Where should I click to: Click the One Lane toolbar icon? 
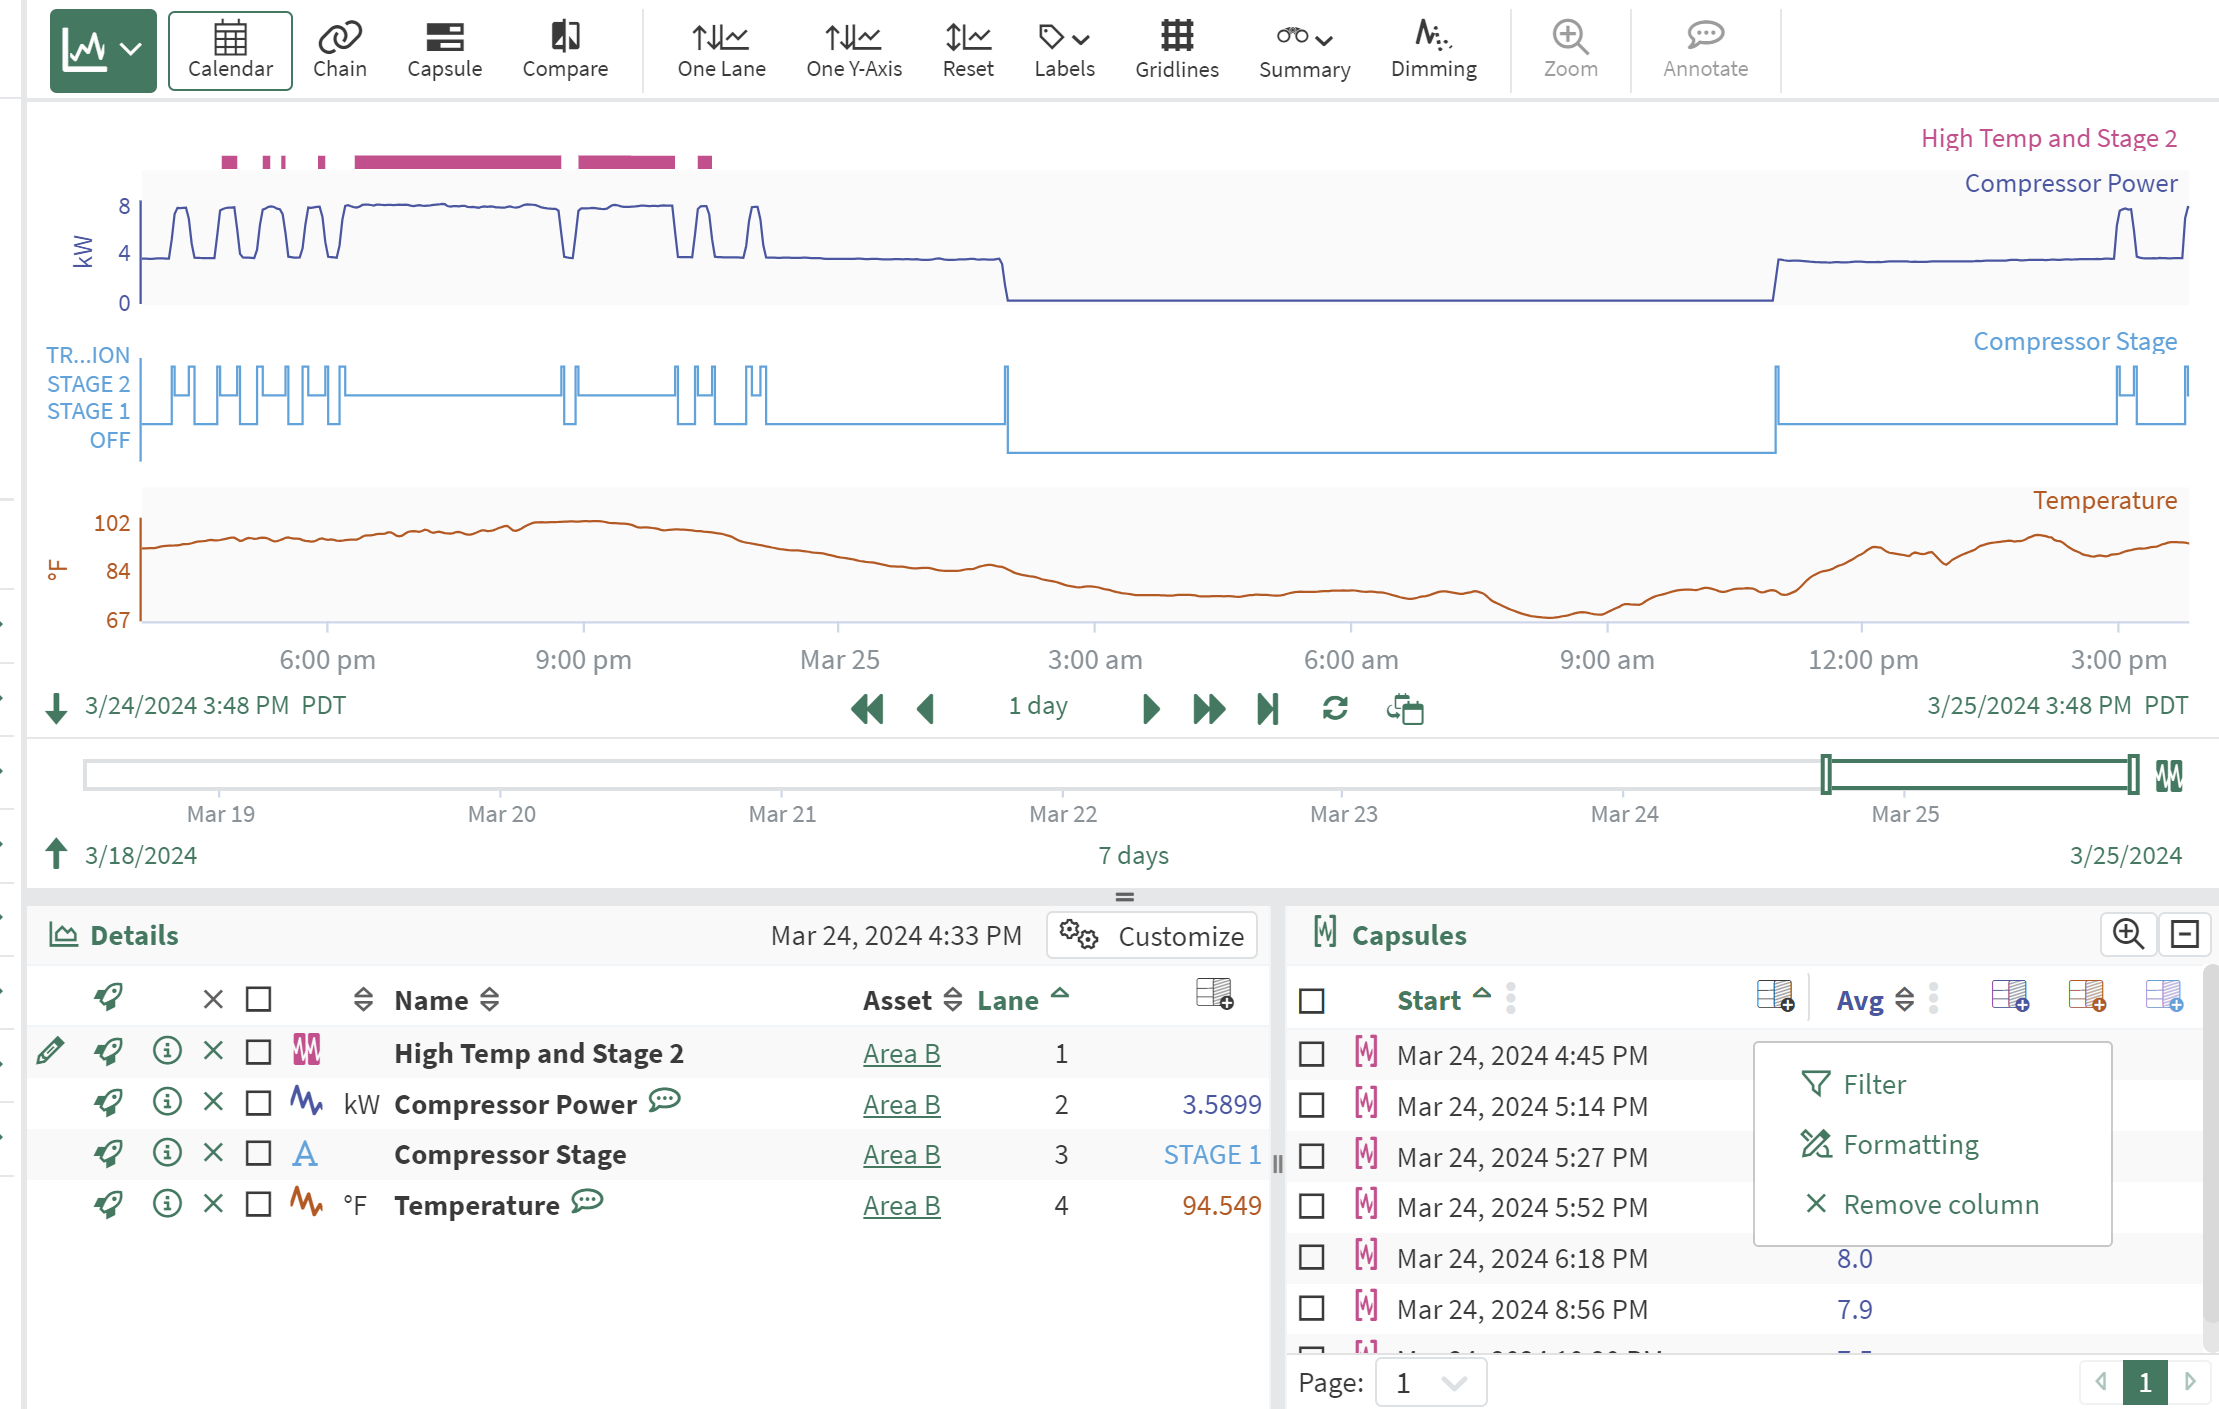click(x=721, y=50)
